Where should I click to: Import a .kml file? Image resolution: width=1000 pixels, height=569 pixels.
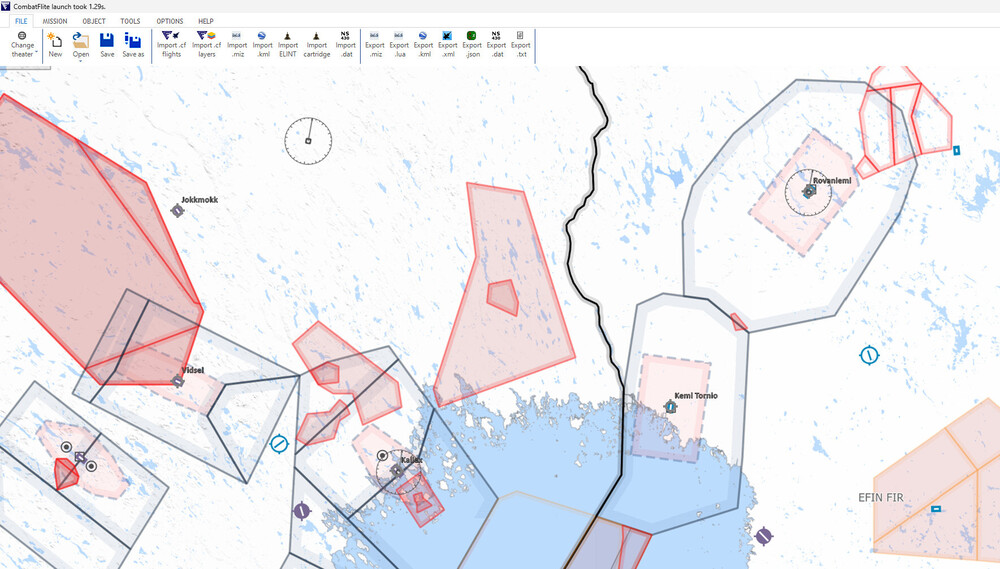[x=262, y=45]
